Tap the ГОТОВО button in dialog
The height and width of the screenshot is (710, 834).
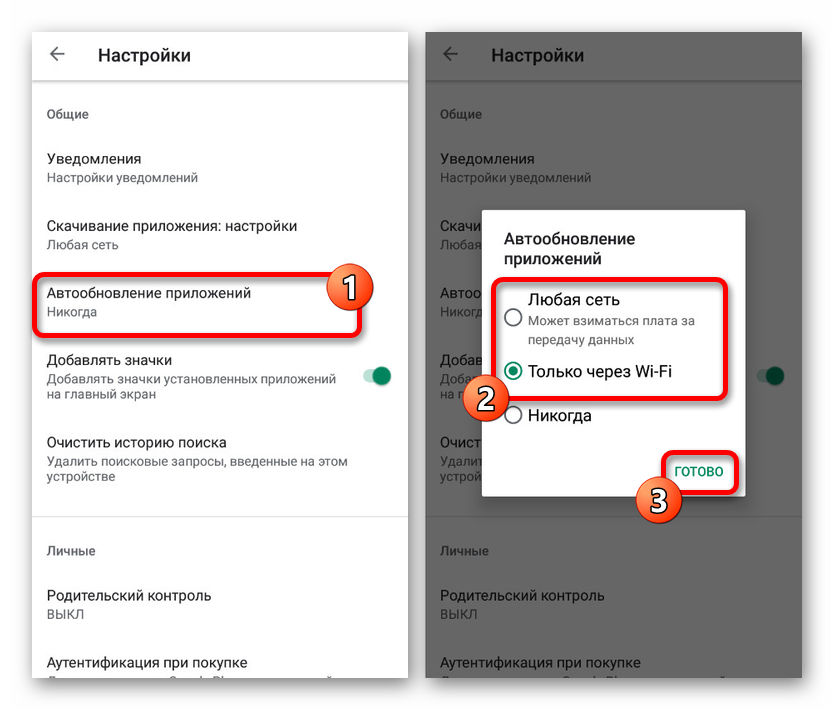pyautogui.click(x=699, y=471)
